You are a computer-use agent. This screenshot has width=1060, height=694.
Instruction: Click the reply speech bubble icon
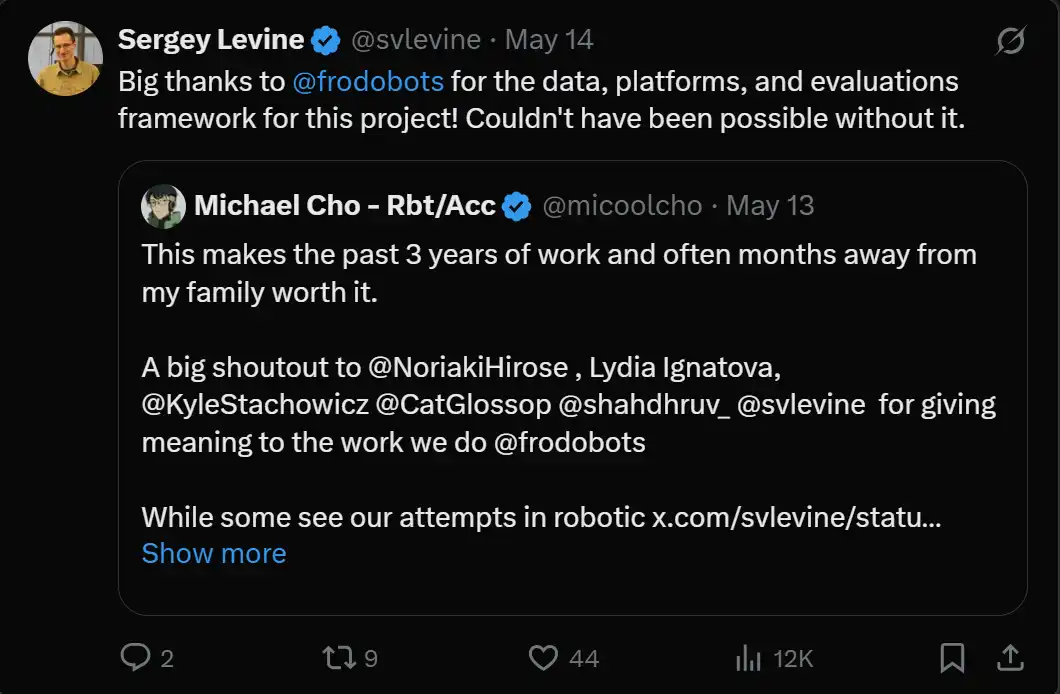pyautogui.click(x=135, y=657)
